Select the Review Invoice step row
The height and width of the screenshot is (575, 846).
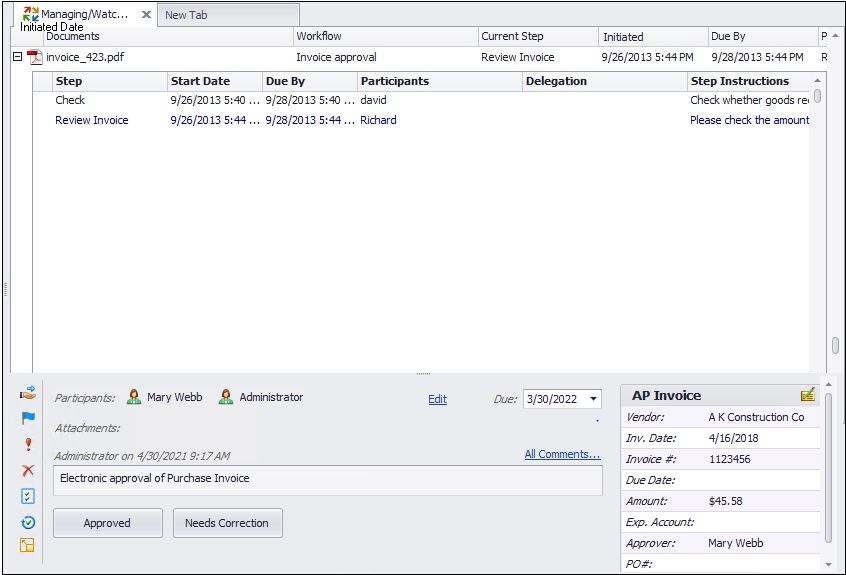(421, 120)
